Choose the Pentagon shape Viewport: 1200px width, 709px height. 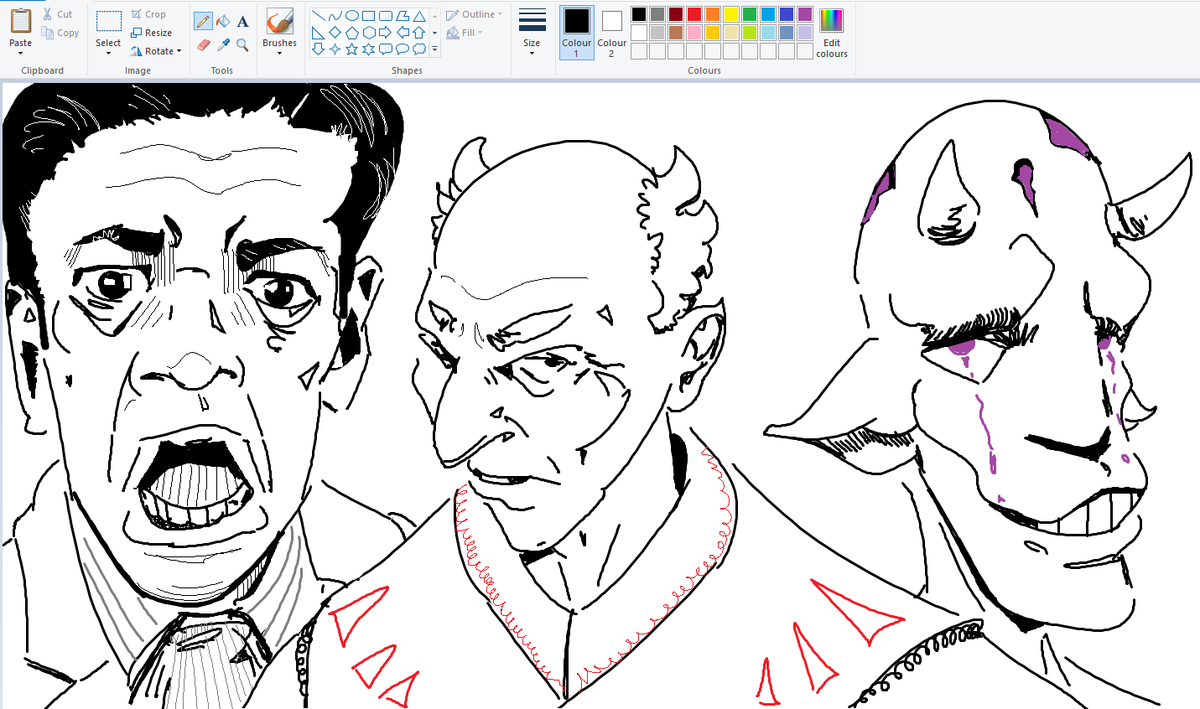tap(351, 32)
